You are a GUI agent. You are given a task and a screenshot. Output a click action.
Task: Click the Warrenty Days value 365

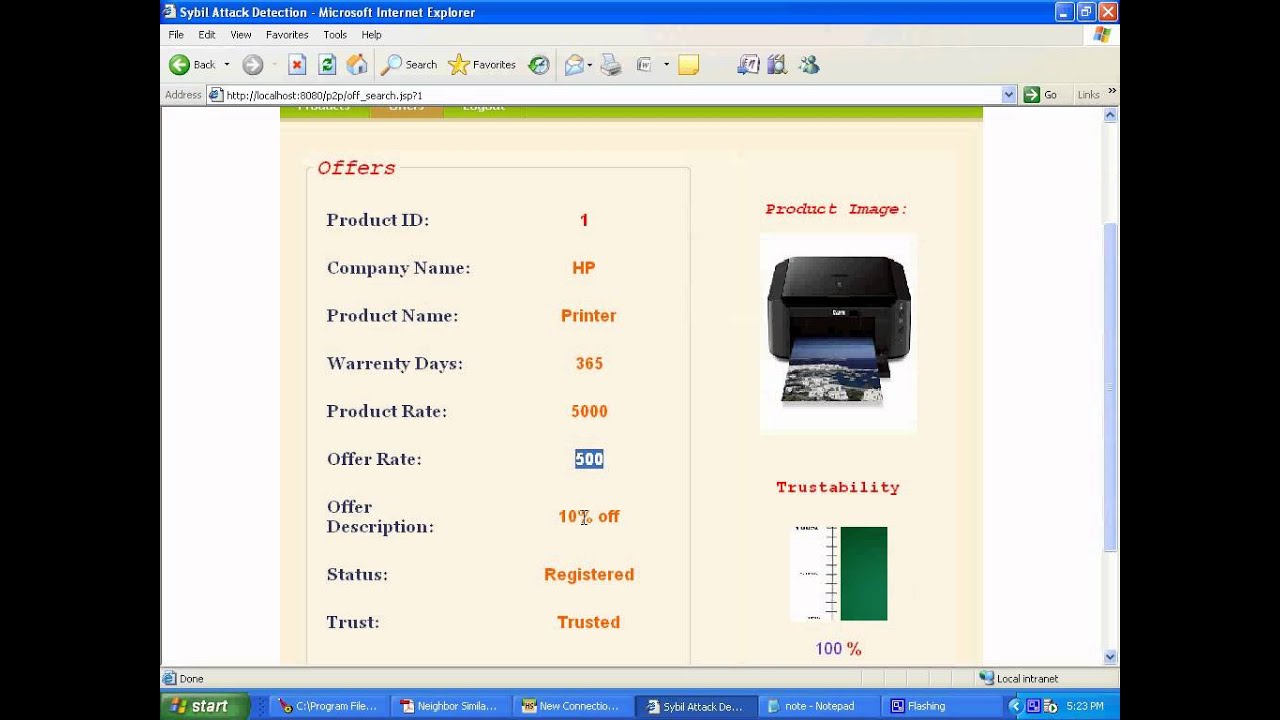click(589, 363)
